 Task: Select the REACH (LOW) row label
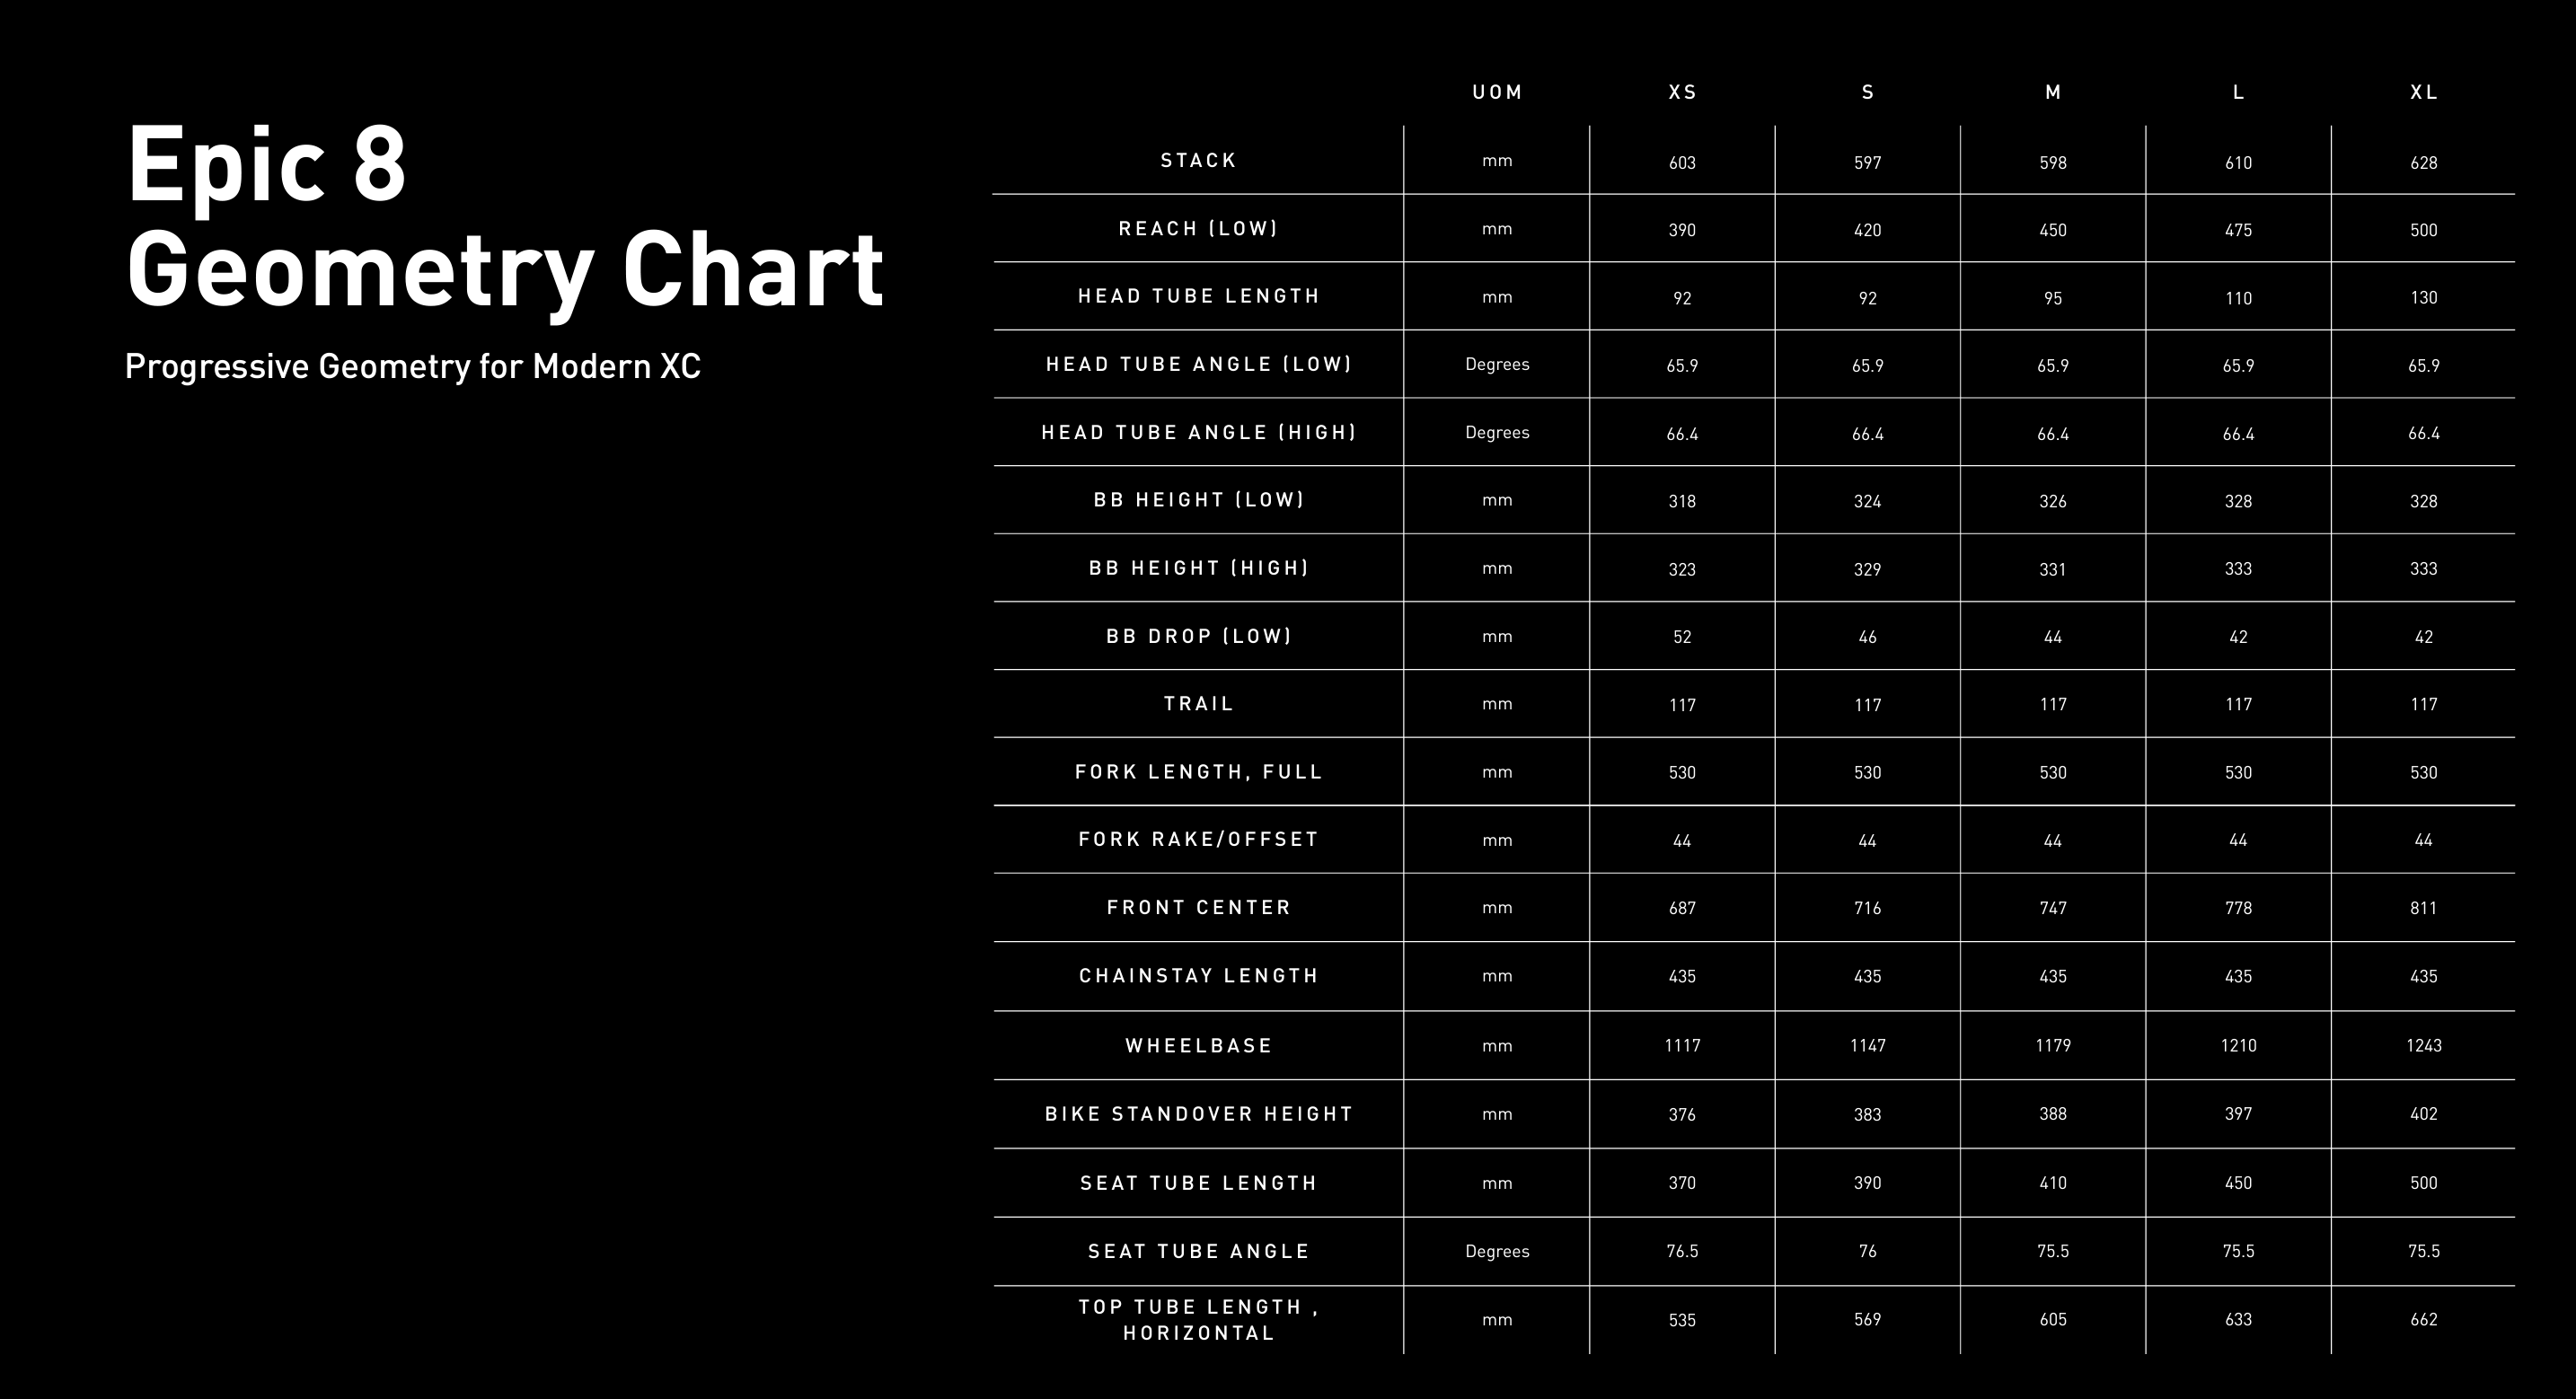tap(1198, 229)
